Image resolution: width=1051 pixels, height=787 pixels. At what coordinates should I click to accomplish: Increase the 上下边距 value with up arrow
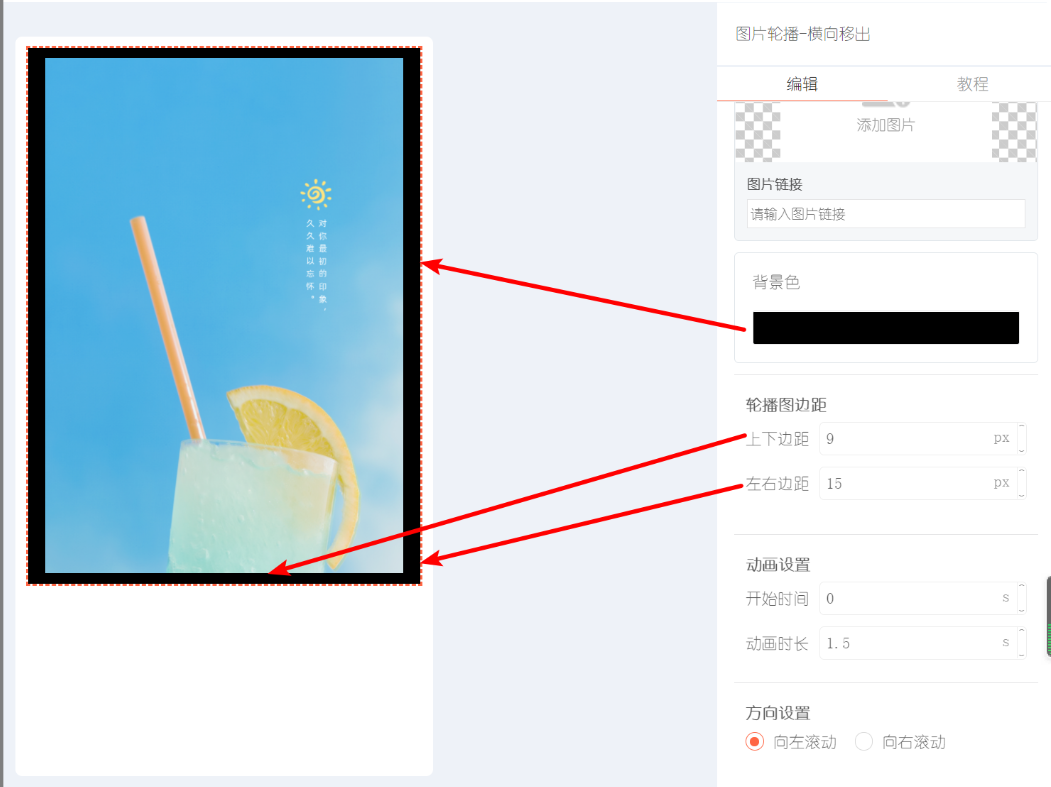(1022, 430)
